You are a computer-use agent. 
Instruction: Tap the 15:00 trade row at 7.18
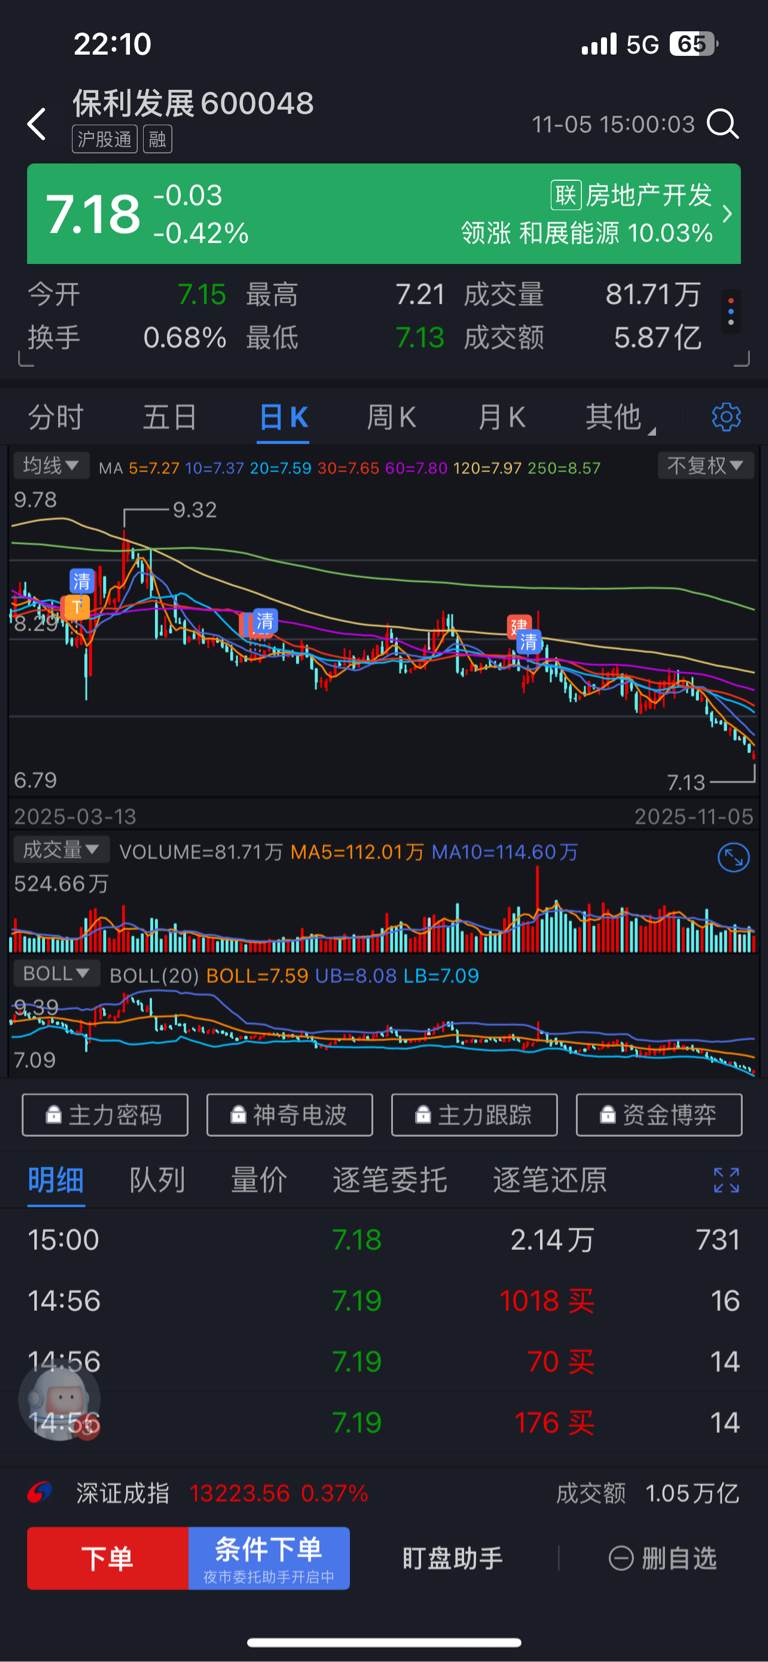[x=384, y=1240]
